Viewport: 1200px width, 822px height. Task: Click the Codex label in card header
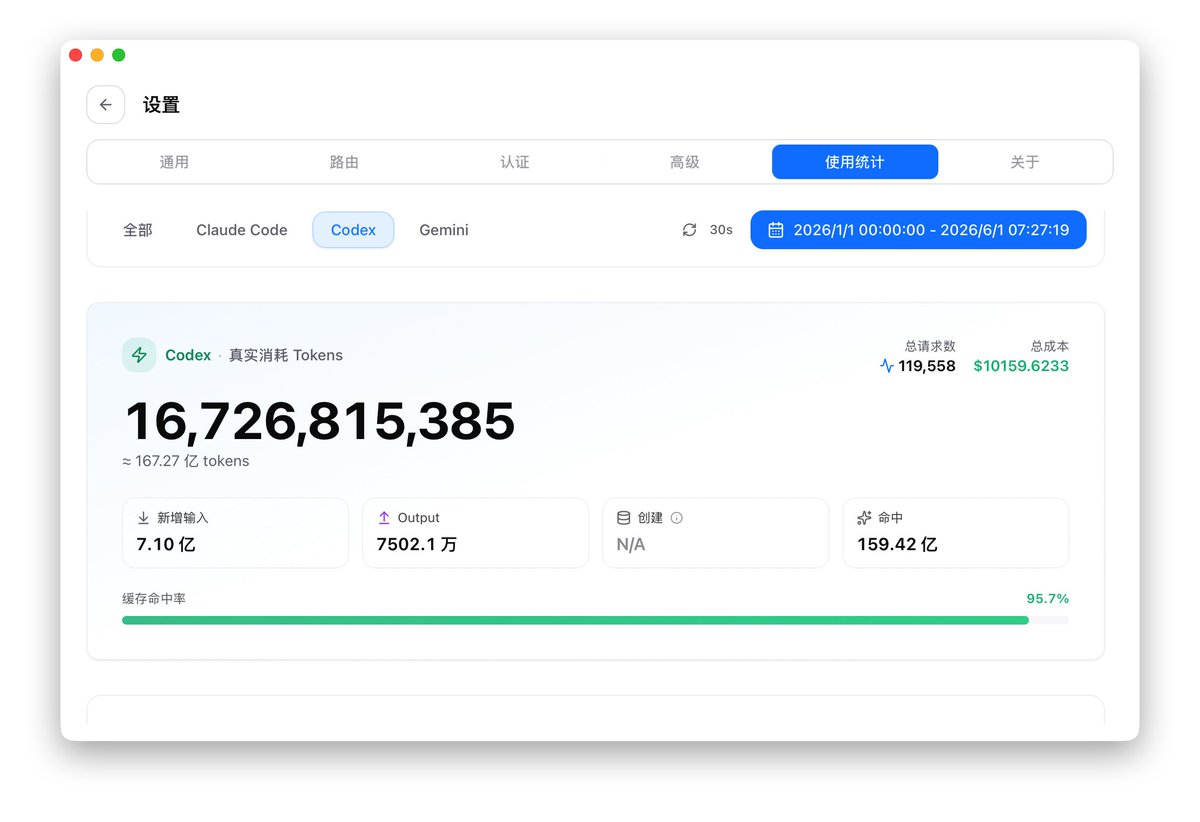pyautogui.click(x=188, y=355)
